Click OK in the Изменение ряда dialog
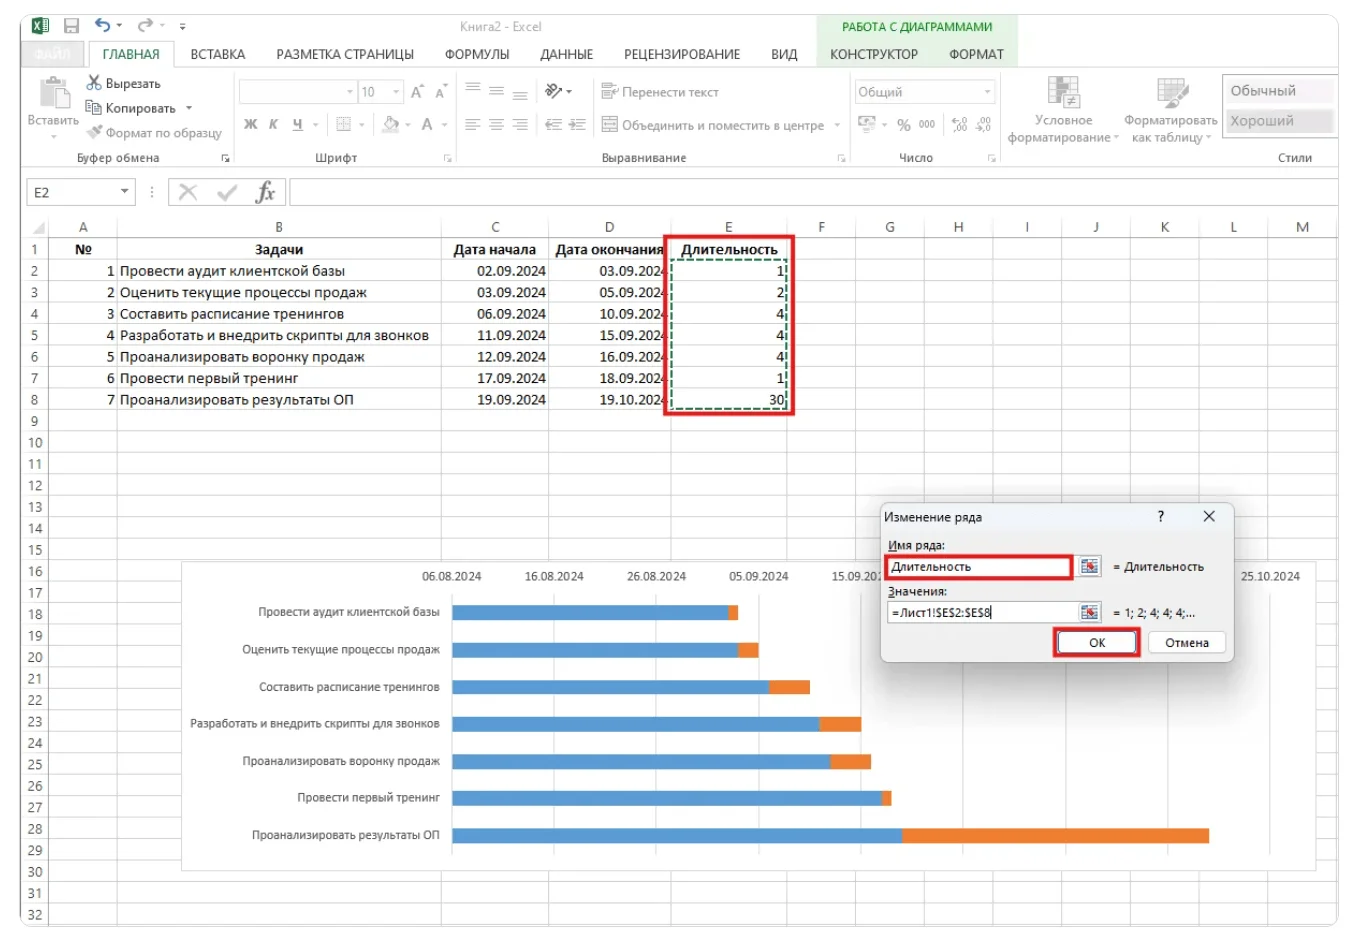1356x944 pixels. click(1097, 642)
